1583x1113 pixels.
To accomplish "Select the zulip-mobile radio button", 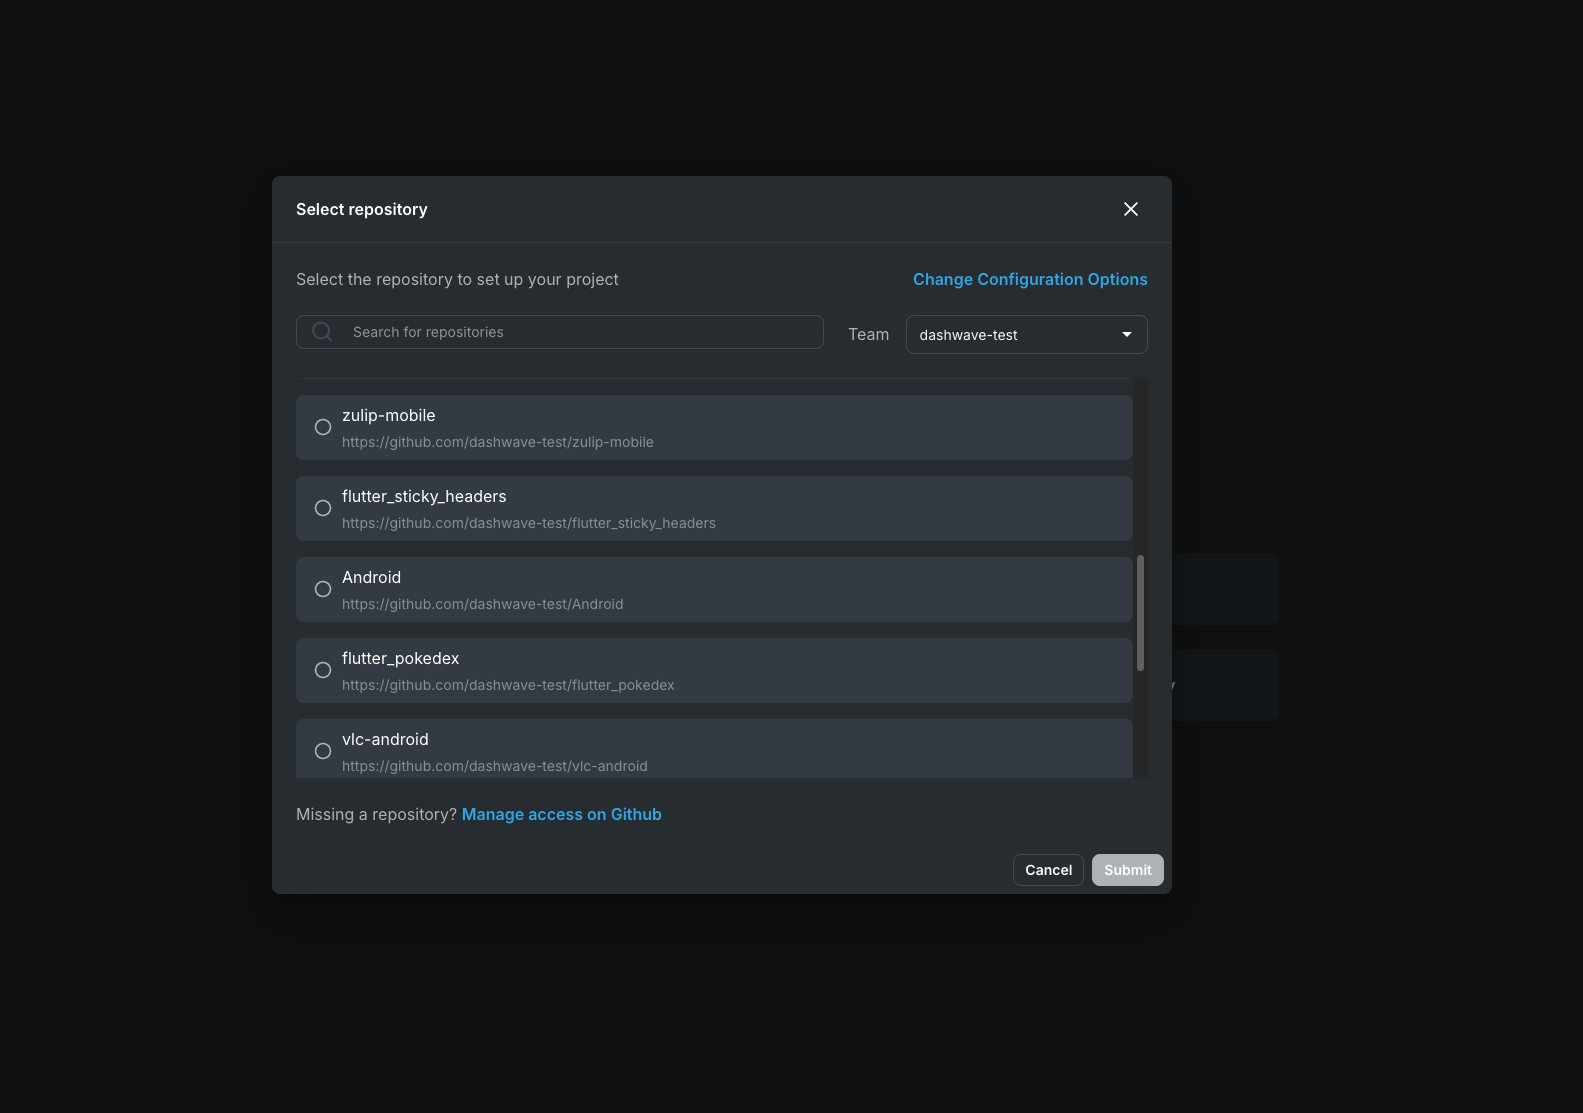I will 323,427.
